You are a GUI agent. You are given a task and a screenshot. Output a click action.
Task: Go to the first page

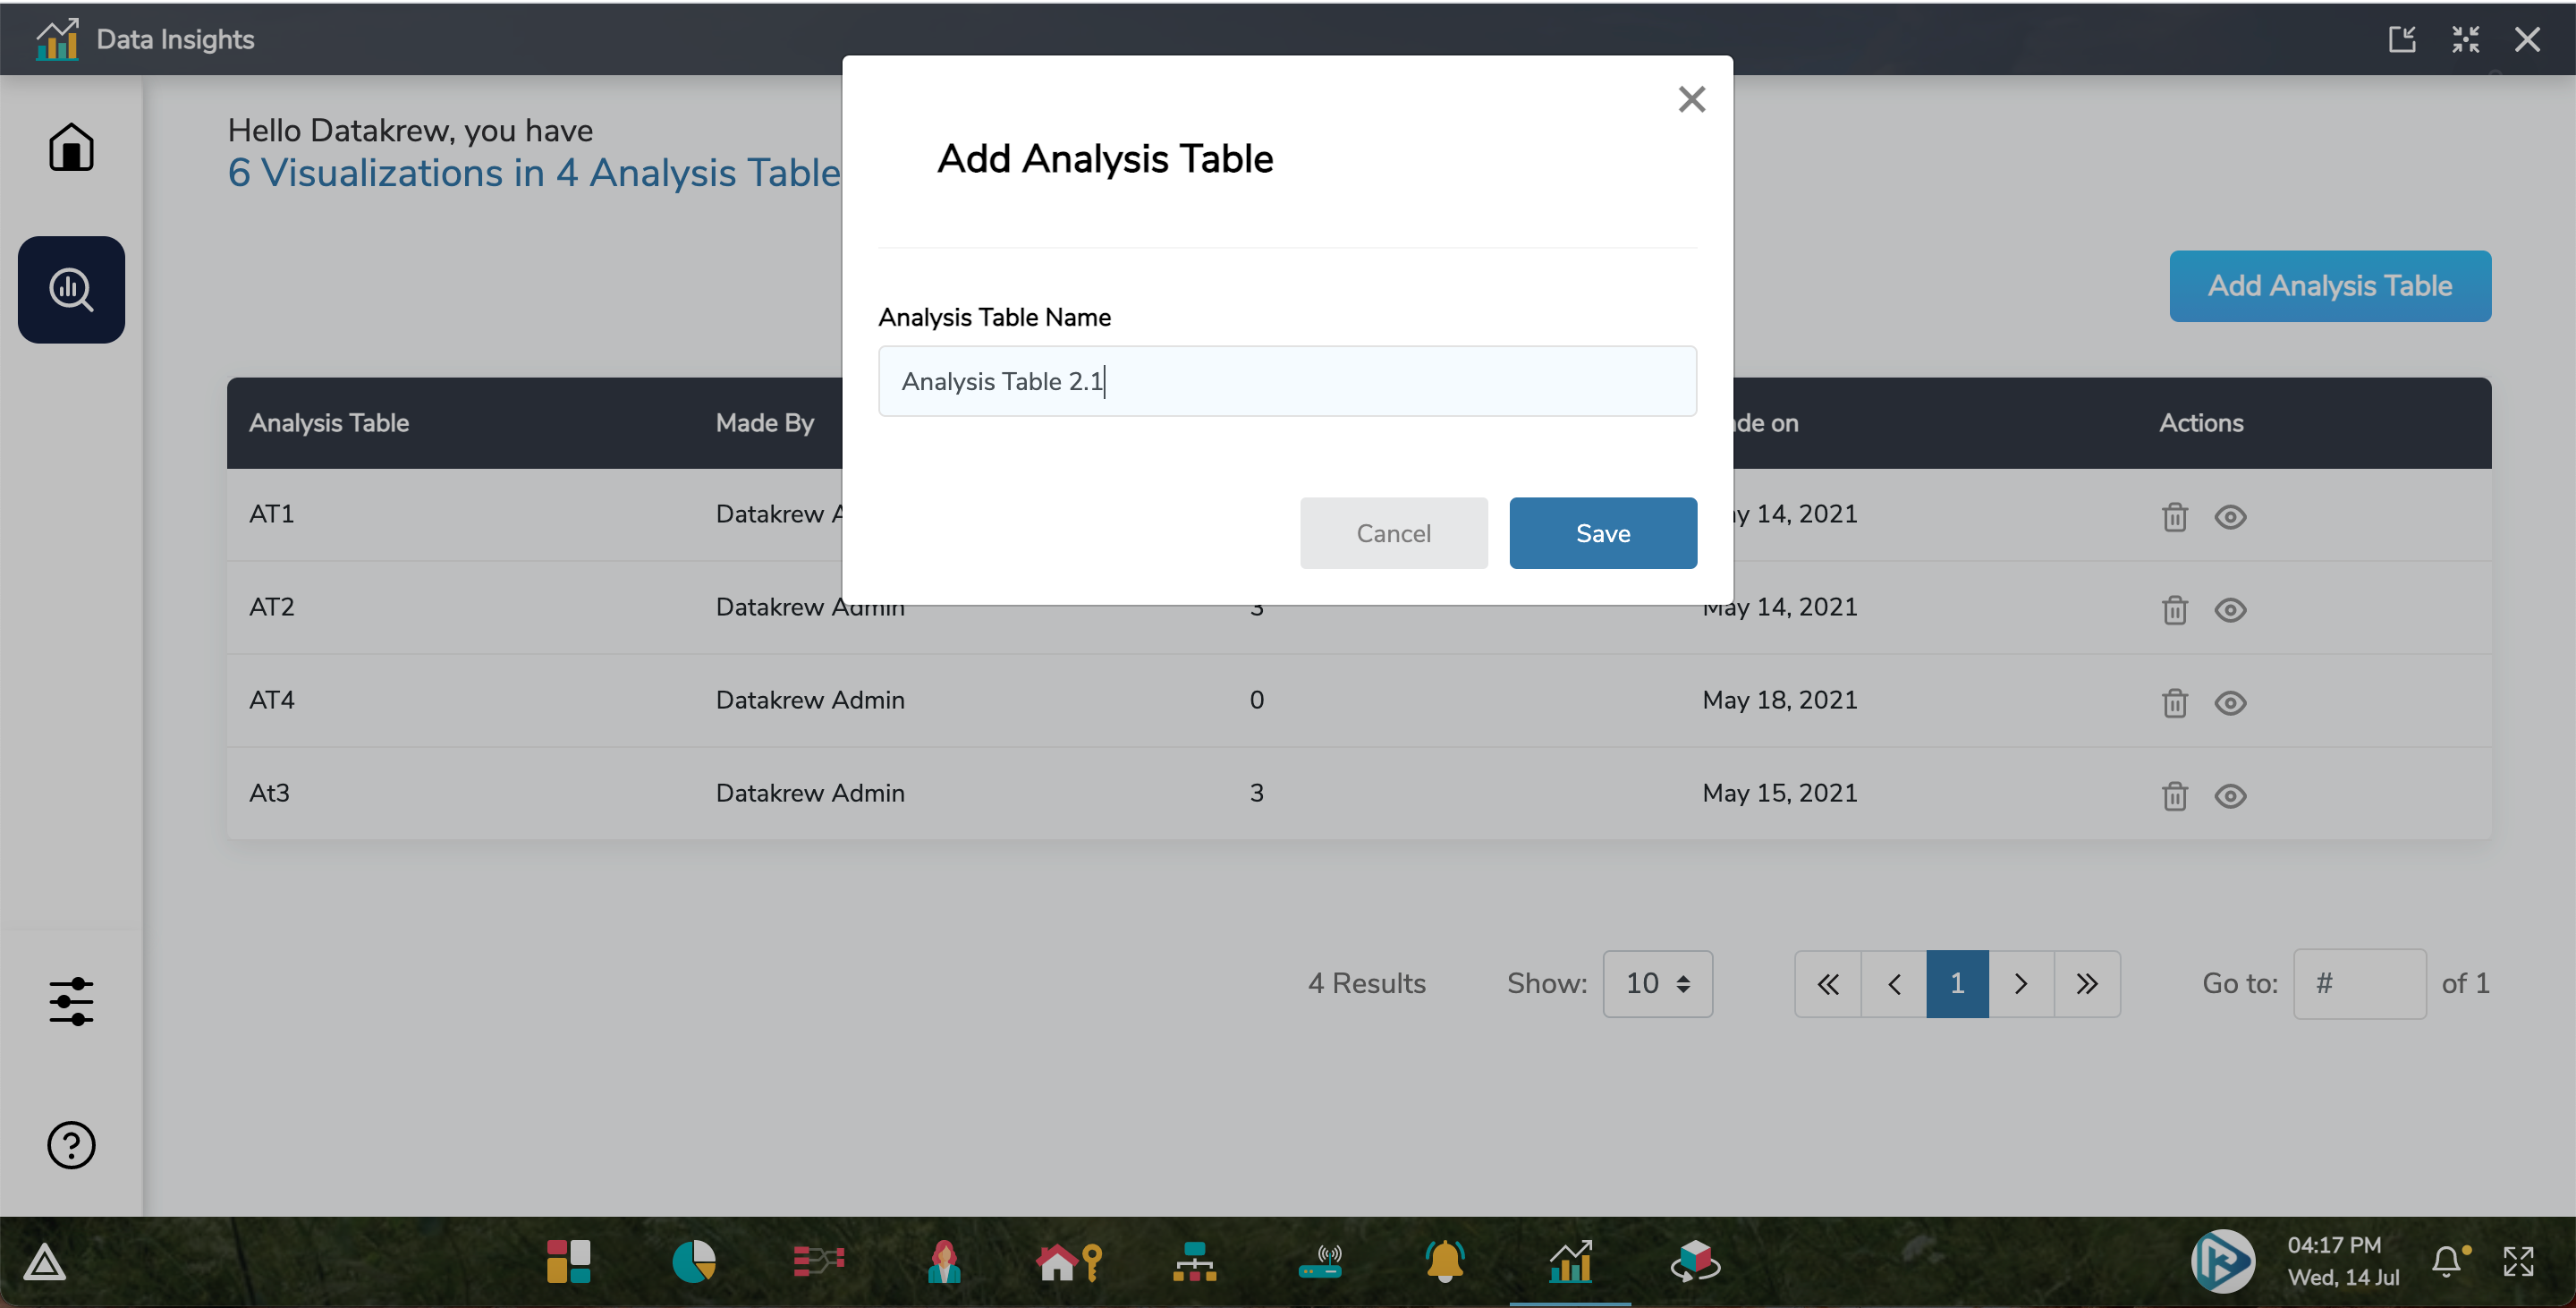click(1827, 984)
